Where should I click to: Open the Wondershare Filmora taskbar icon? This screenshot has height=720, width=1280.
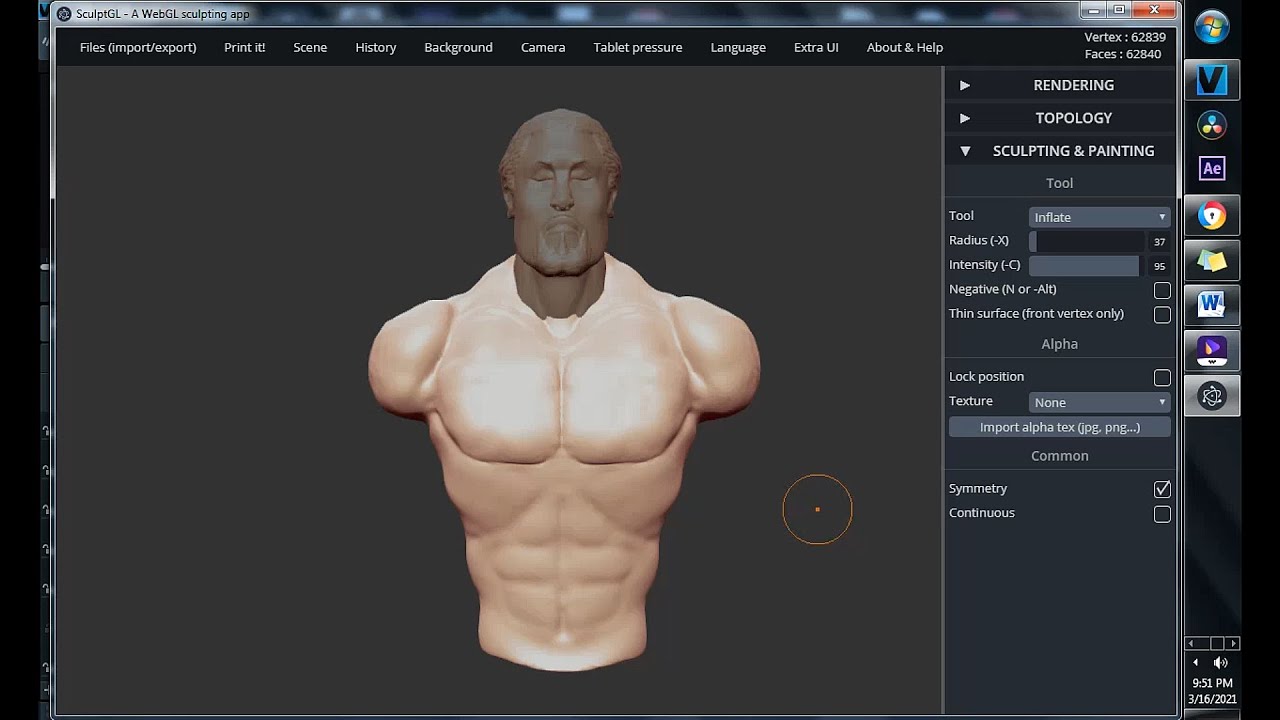1212,350
